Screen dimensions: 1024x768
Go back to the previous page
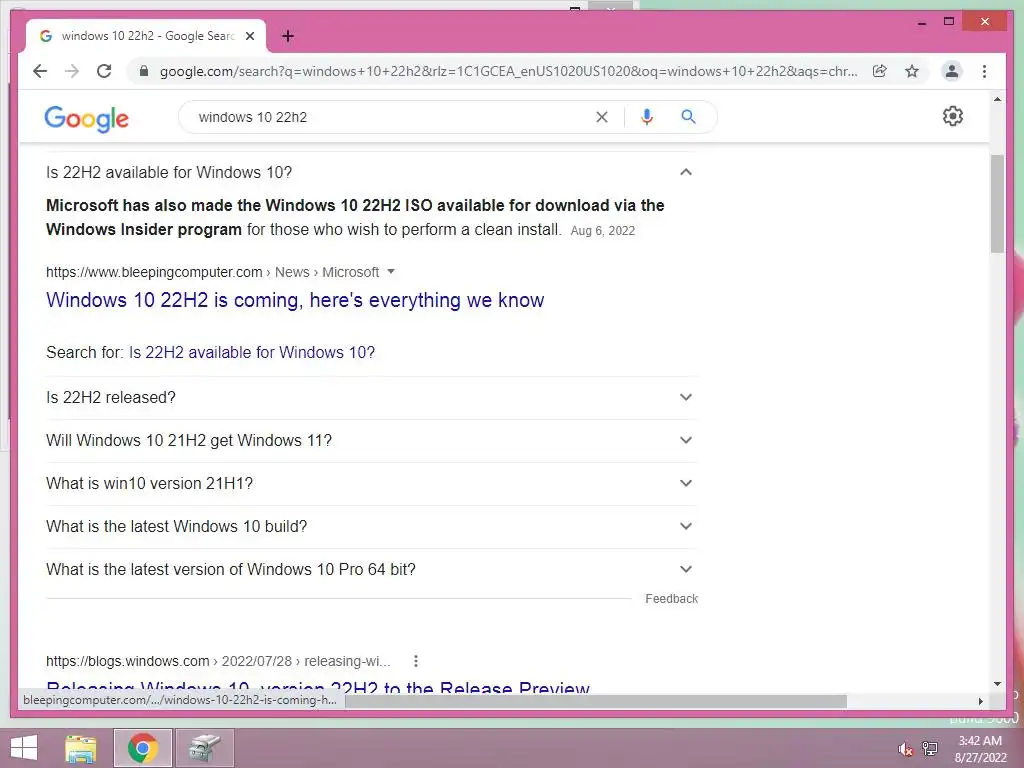point(40,71)
